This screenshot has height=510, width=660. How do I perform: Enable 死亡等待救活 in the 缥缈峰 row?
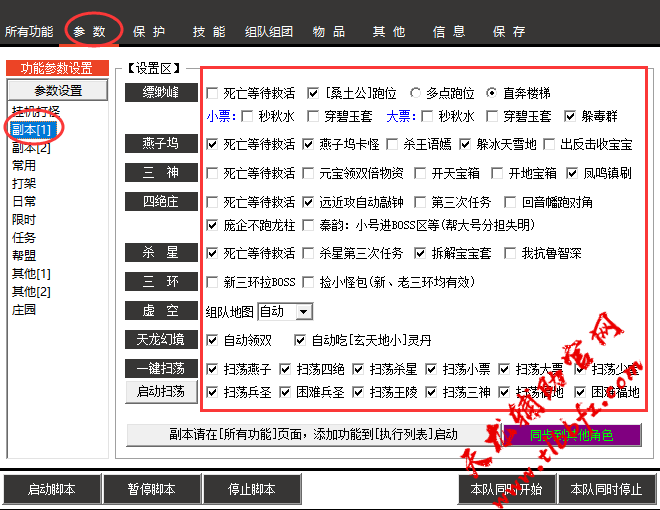click(x=212, y=93)
